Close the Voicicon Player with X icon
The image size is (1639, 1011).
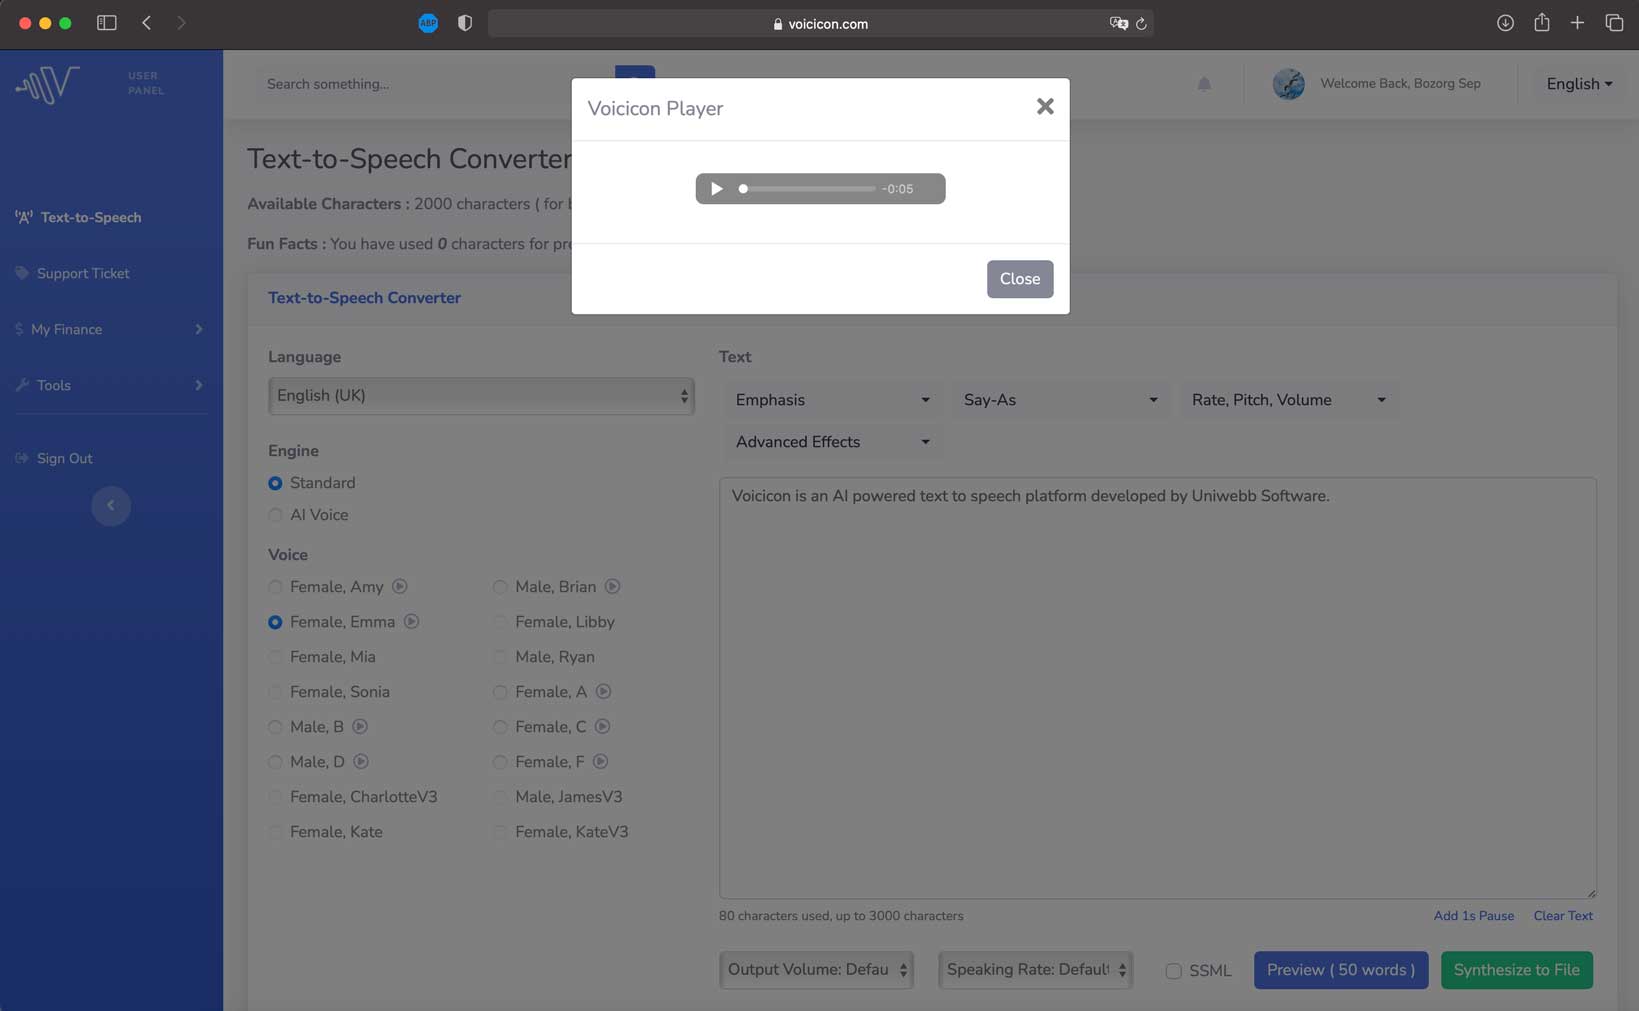(x=1045, y=106)
